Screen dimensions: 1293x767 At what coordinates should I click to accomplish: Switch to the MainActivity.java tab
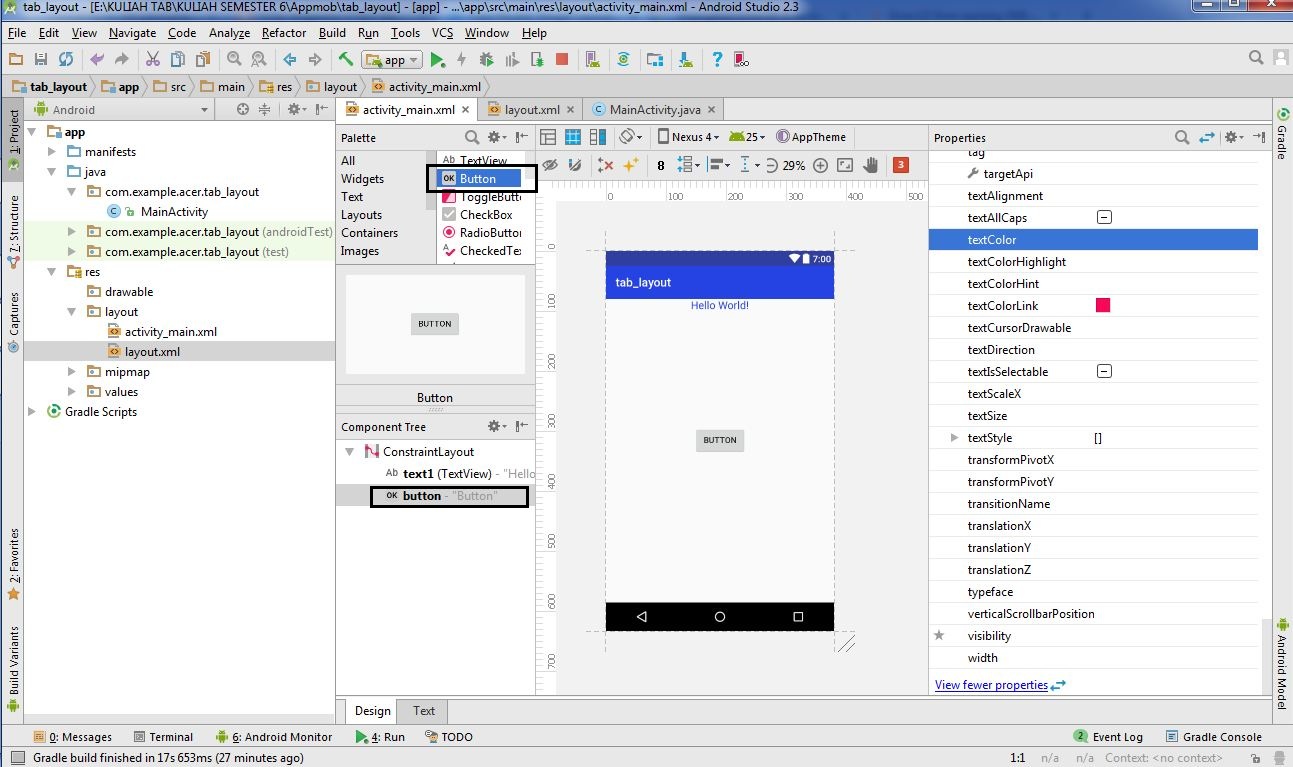(655, 110)
